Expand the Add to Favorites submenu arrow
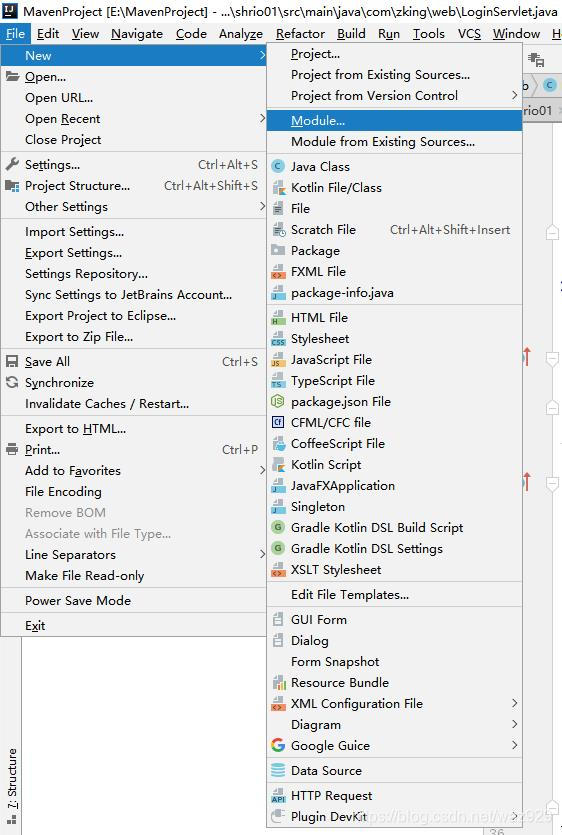The width and height of the screenshot is (562, 835). point(262,470)
